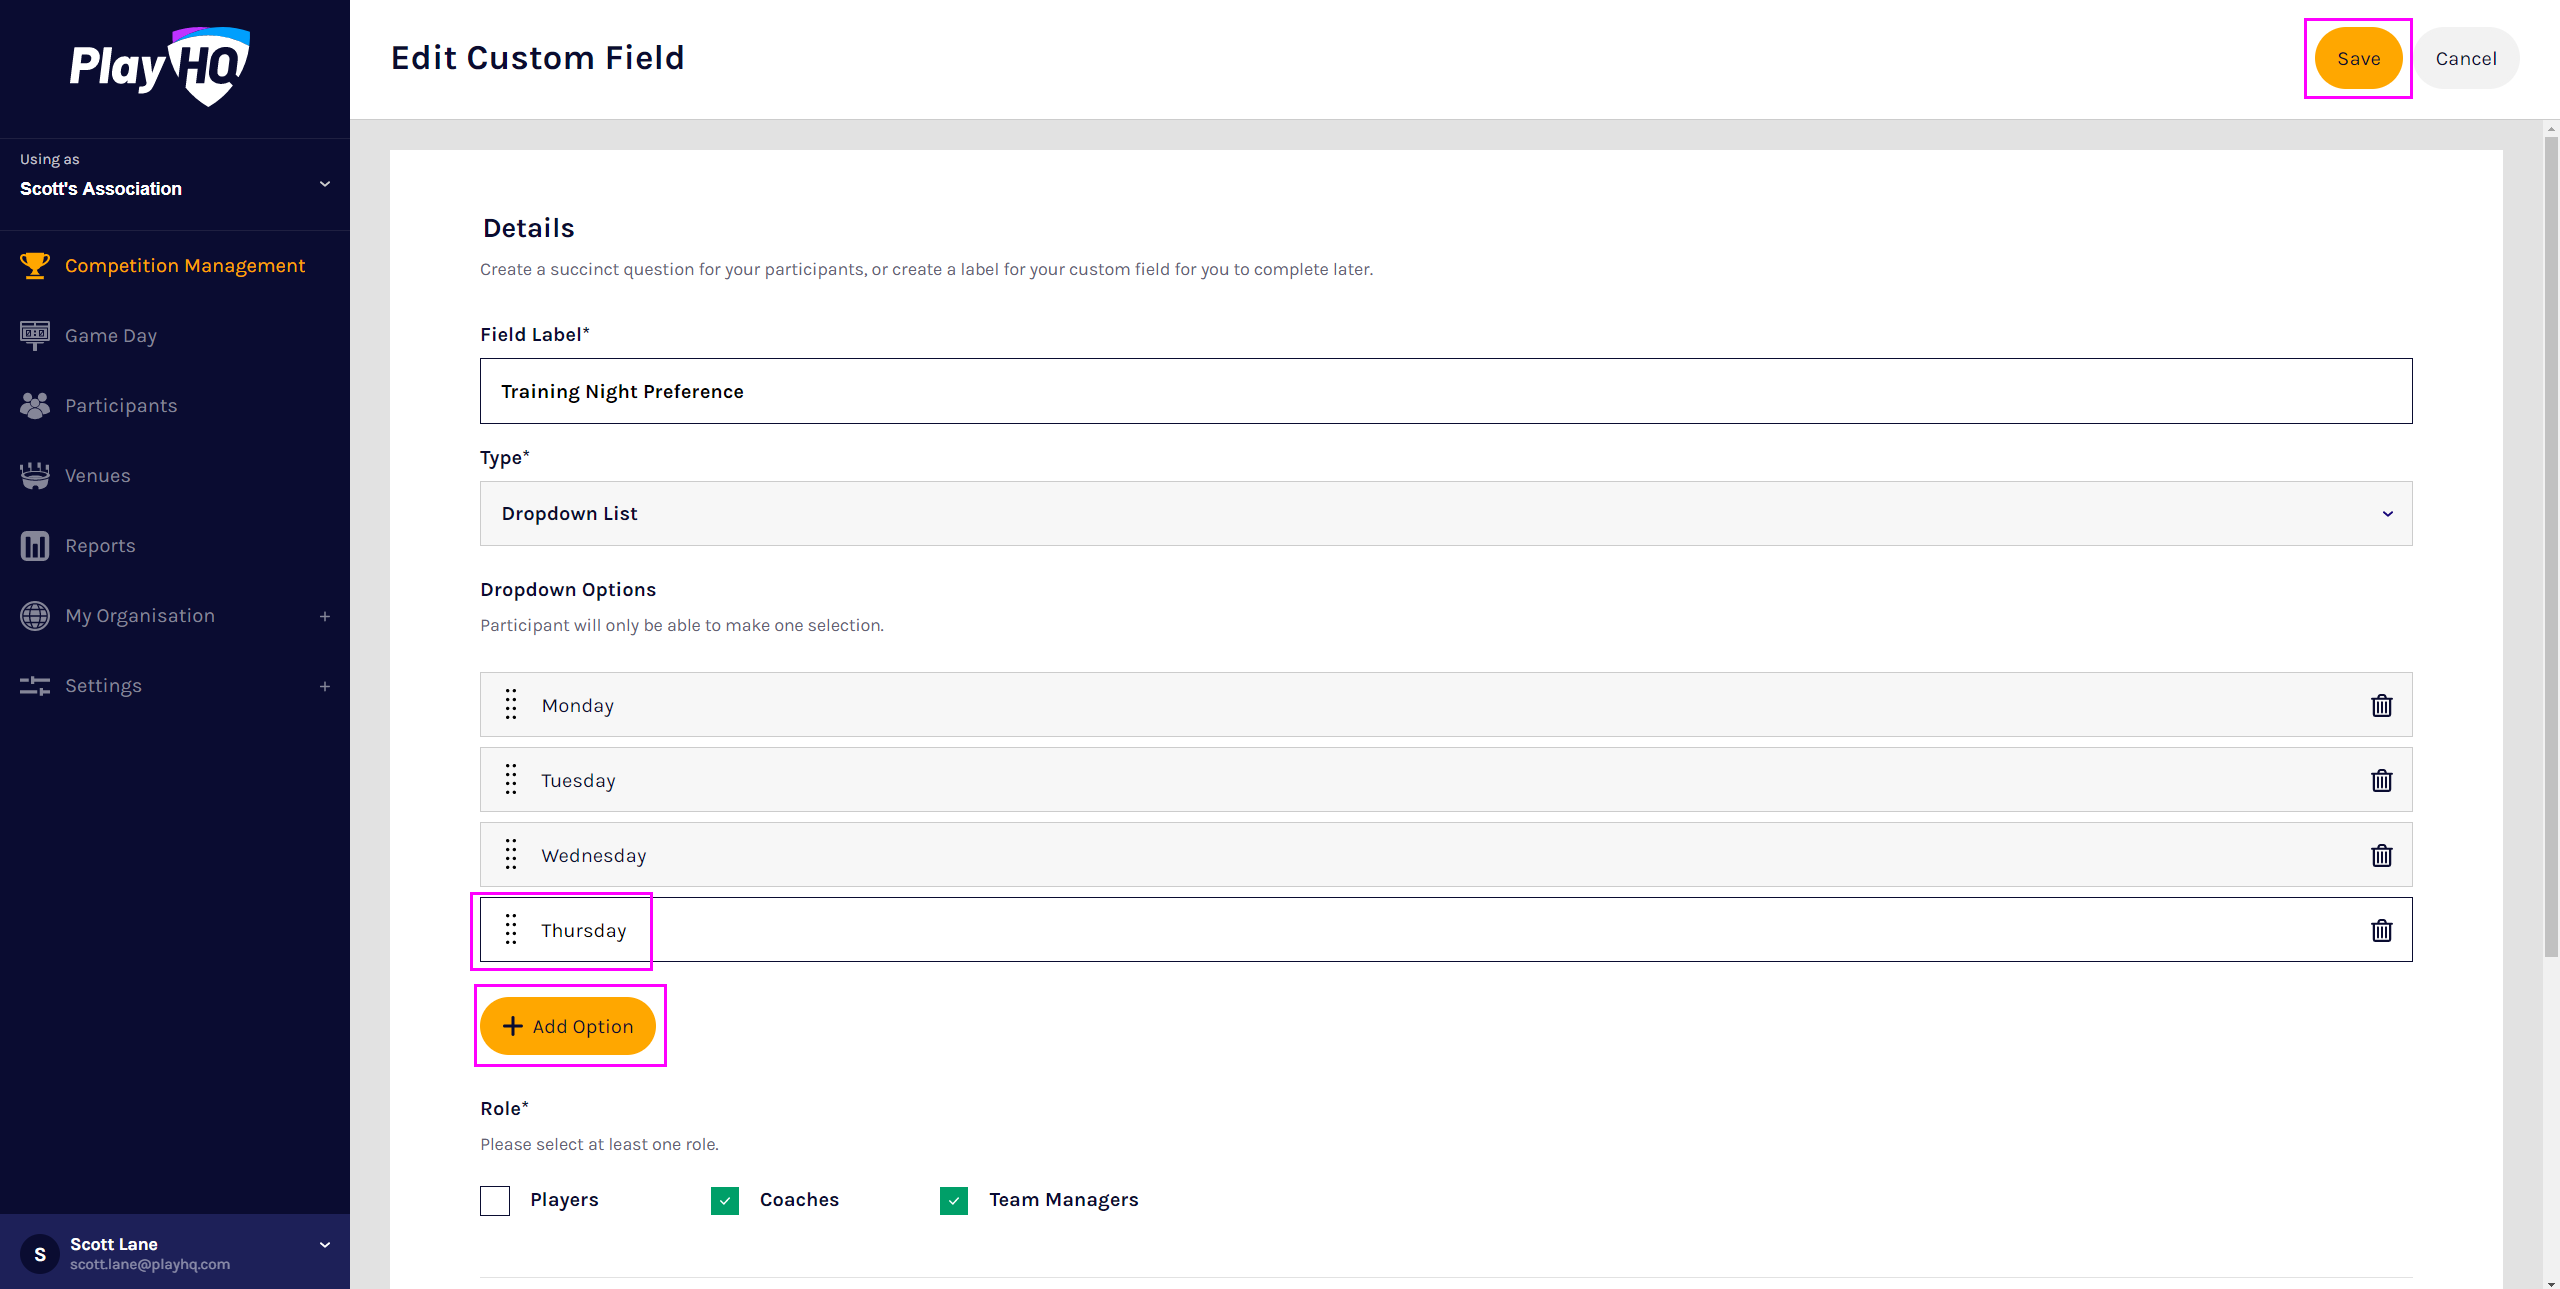2560x1289 pixels.
Task: Navigate to Venues
Action: 98,475
